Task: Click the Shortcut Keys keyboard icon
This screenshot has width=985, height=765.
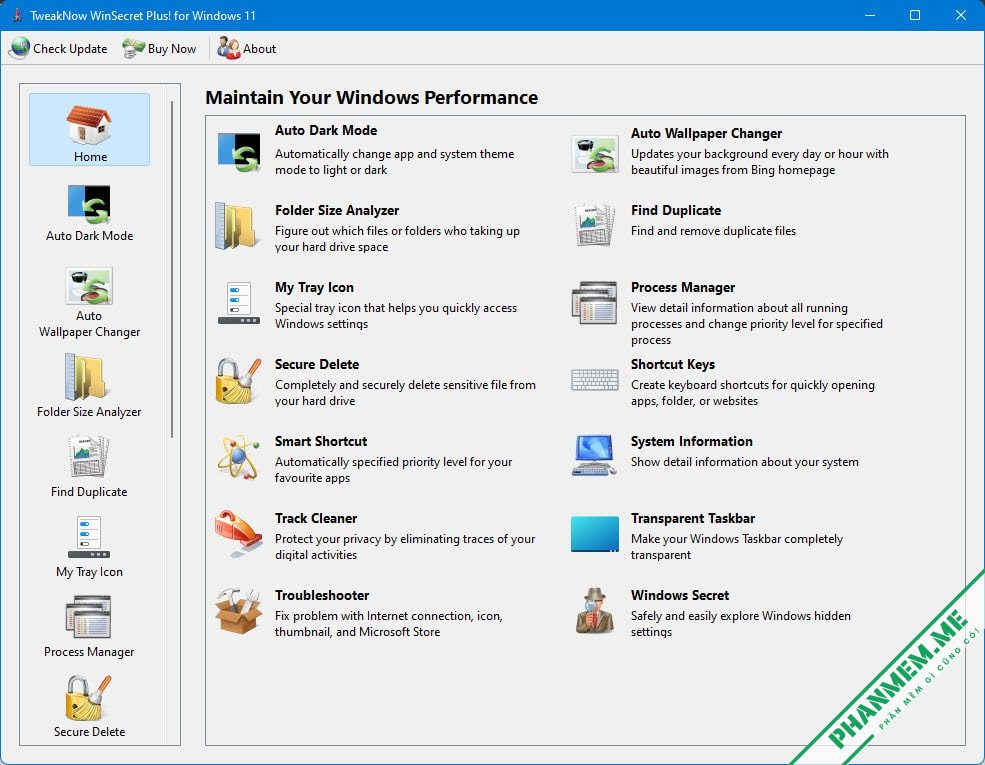Action: pyautogui.click(x=595, y=380)
